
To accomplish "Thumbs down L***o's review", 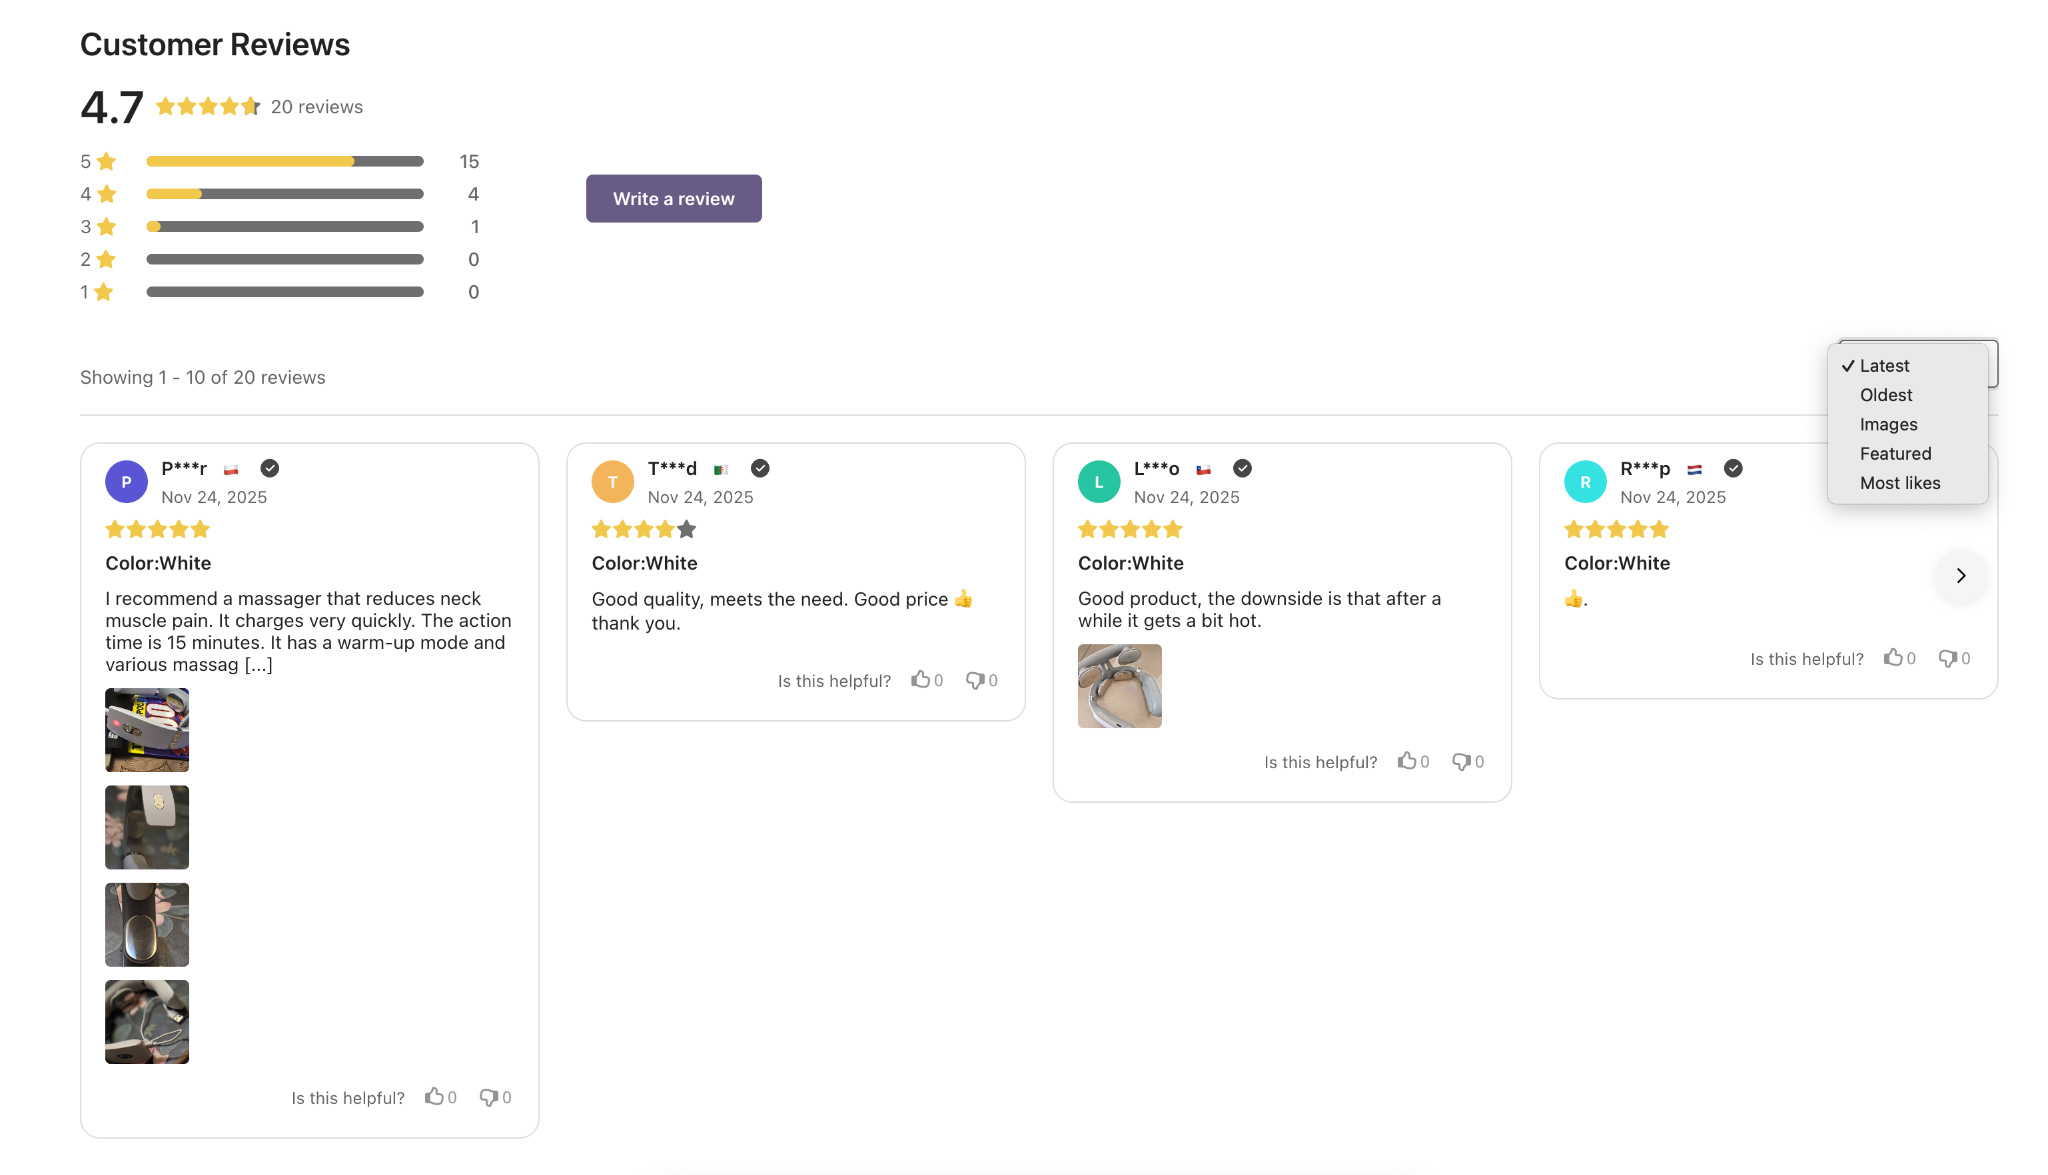I will click(x=1460, y=761).
